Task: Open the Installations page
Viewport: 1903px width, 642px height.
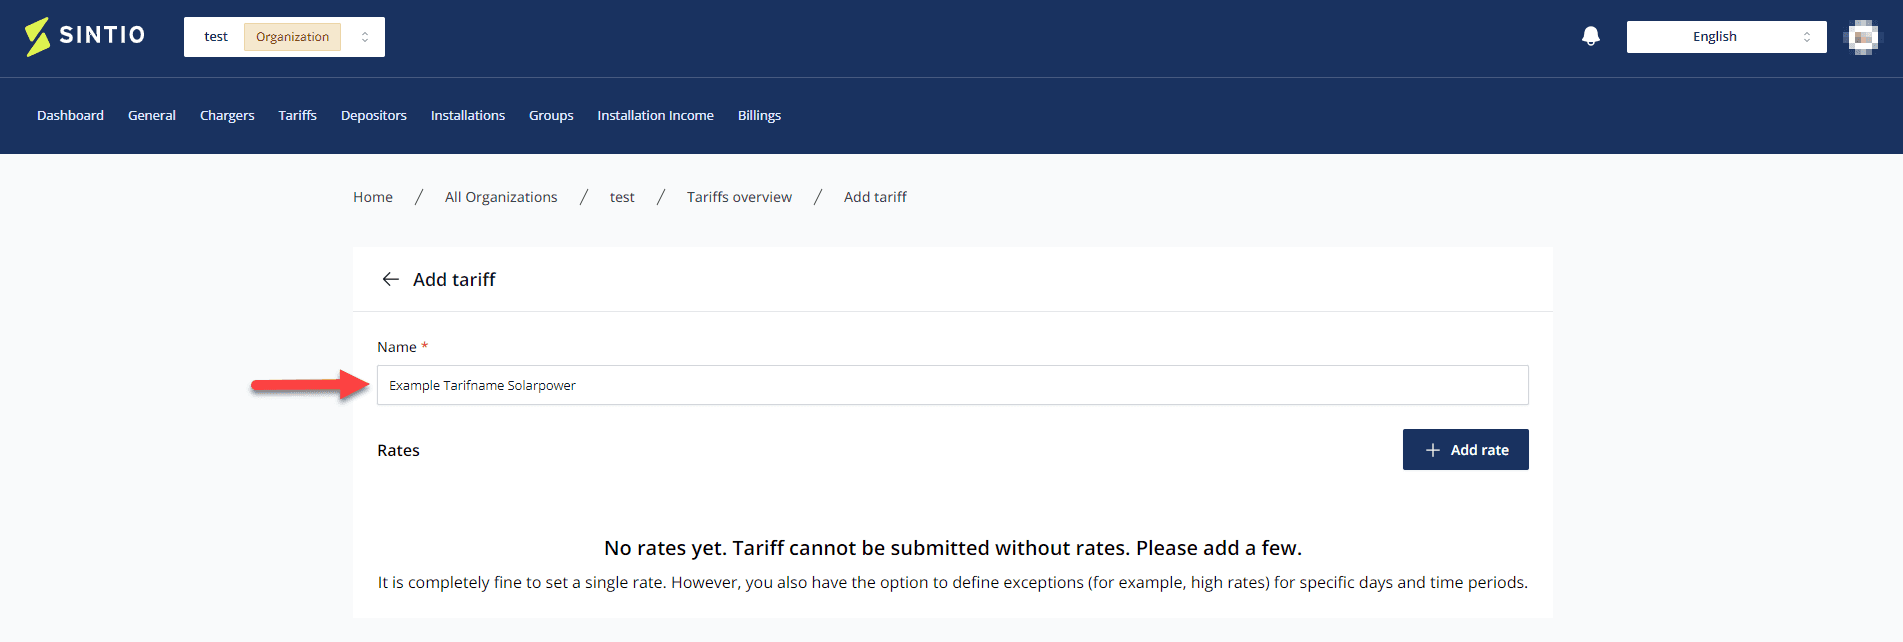Action: point(468,115)
